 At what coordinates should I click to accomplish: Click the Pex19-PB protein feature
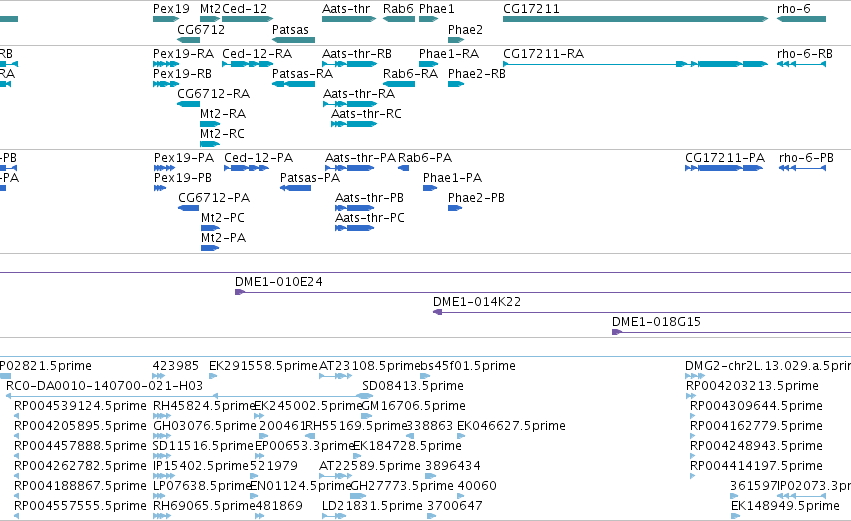160,188
